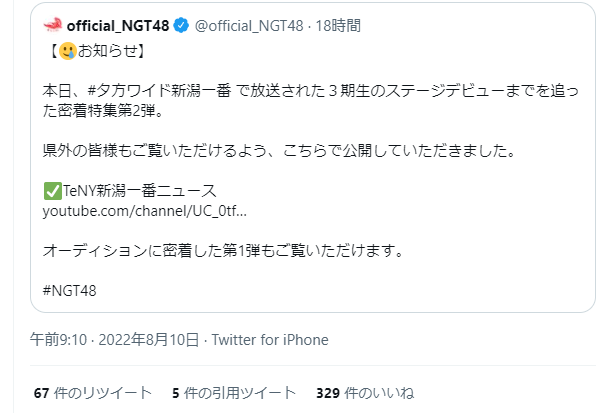Open the official_NGT48 display name

click(118, 26)
